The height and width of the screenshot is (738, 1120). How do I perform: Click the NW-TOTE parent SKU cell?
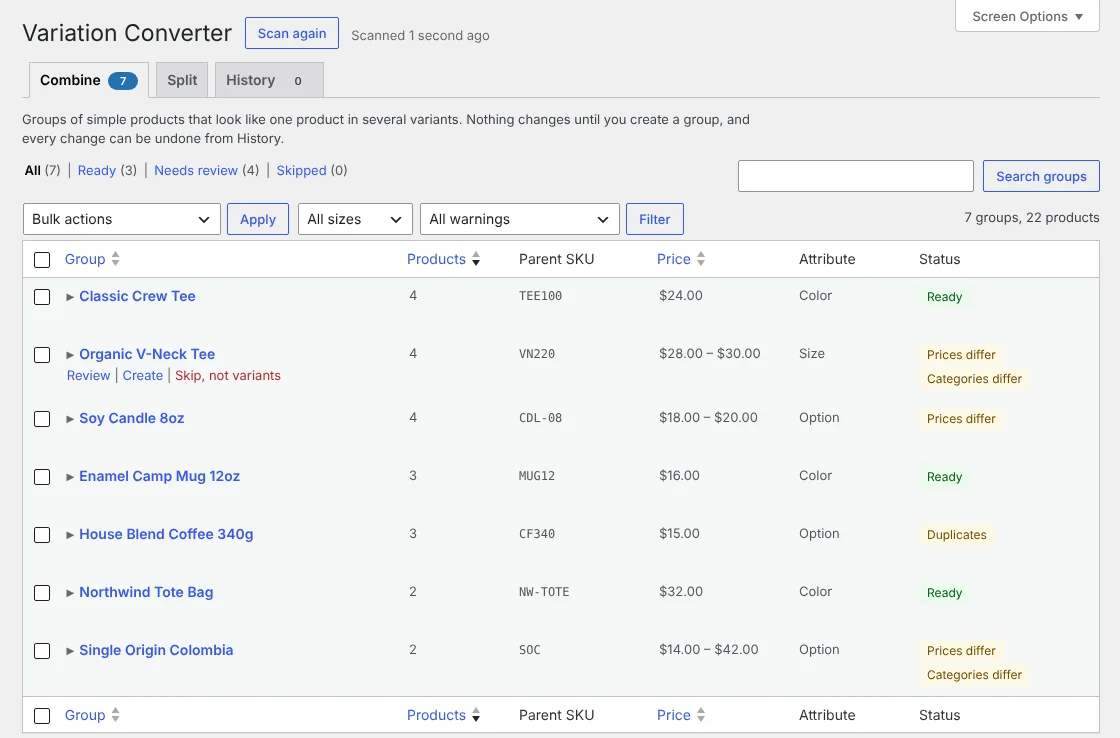(544, 592)
